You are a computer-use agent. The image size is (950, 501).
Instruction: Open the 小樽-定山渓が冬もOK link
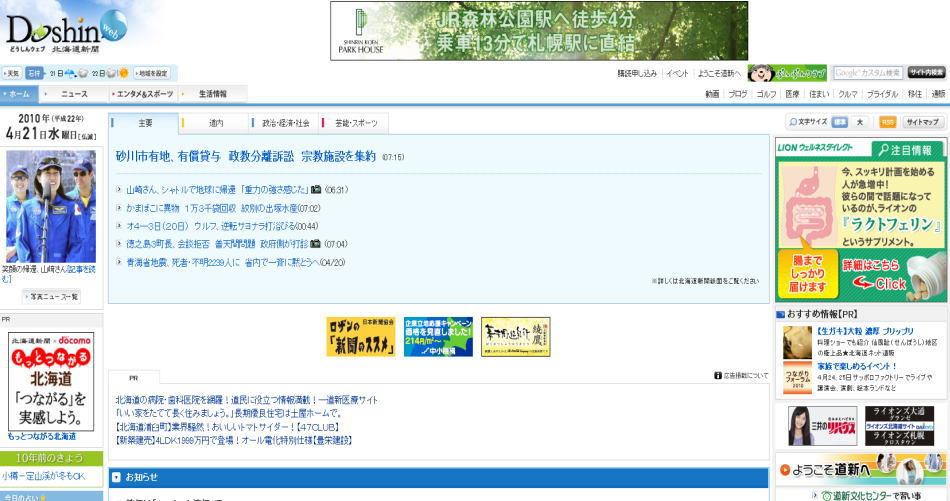pyautogui.click(x=43, y=476)
